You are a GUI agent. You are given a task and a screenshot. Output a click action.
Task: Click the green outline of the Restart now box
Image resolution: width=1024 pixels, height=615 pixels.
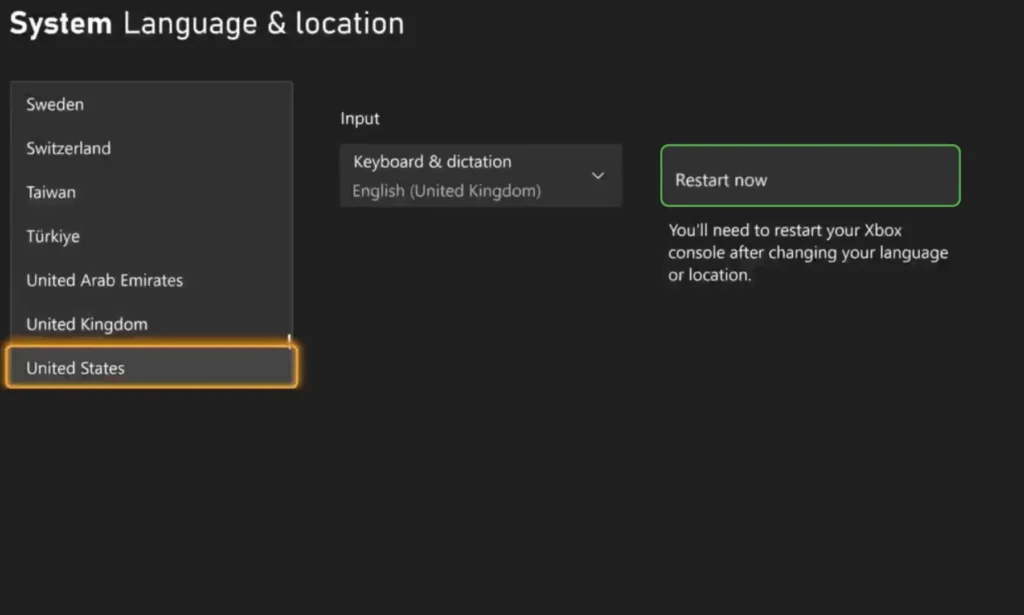pyautogui.click(x=810, y=146)
